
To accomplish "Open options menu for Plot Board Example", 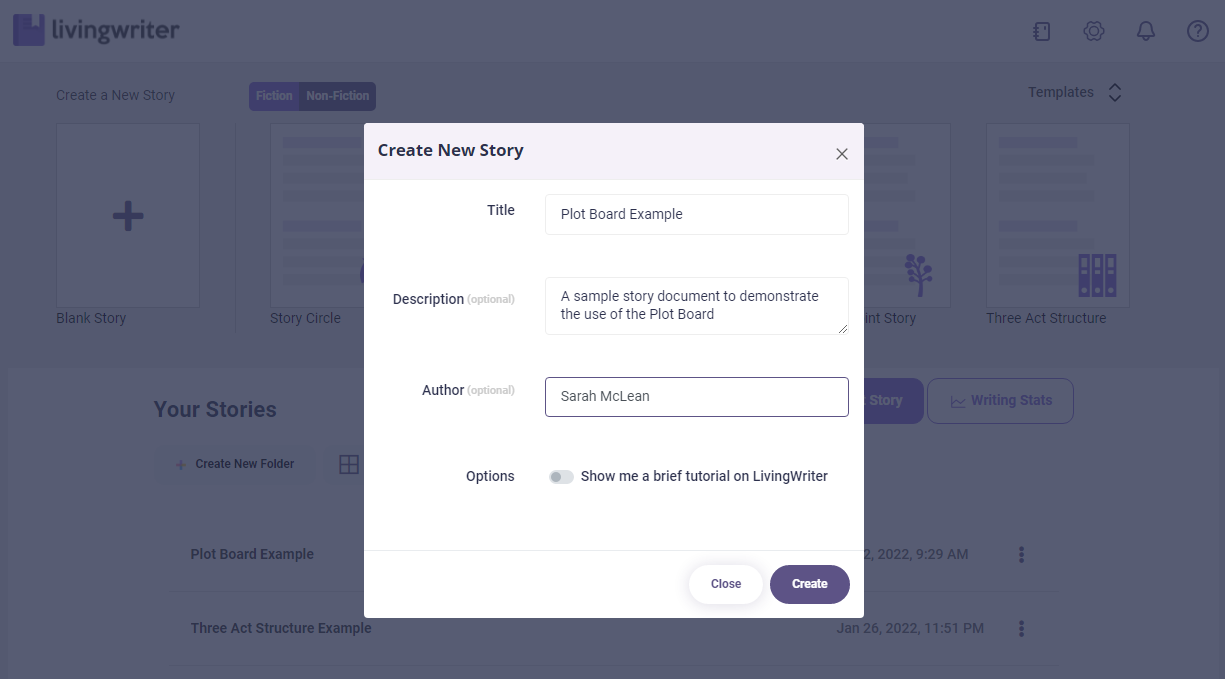I will pos(1021,554).
